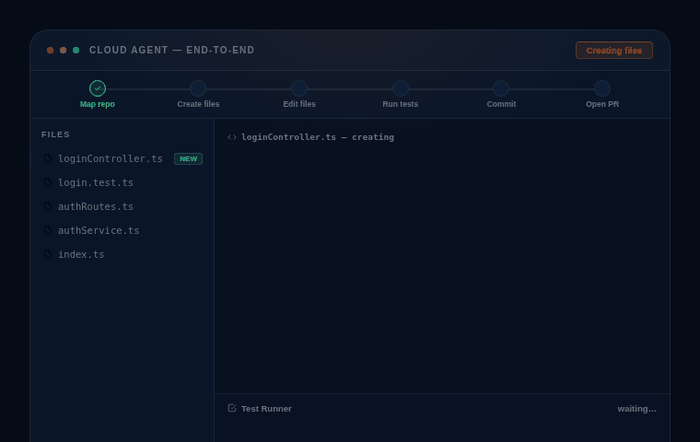Click the file icon beside login.test.ts

click(48, 183)
